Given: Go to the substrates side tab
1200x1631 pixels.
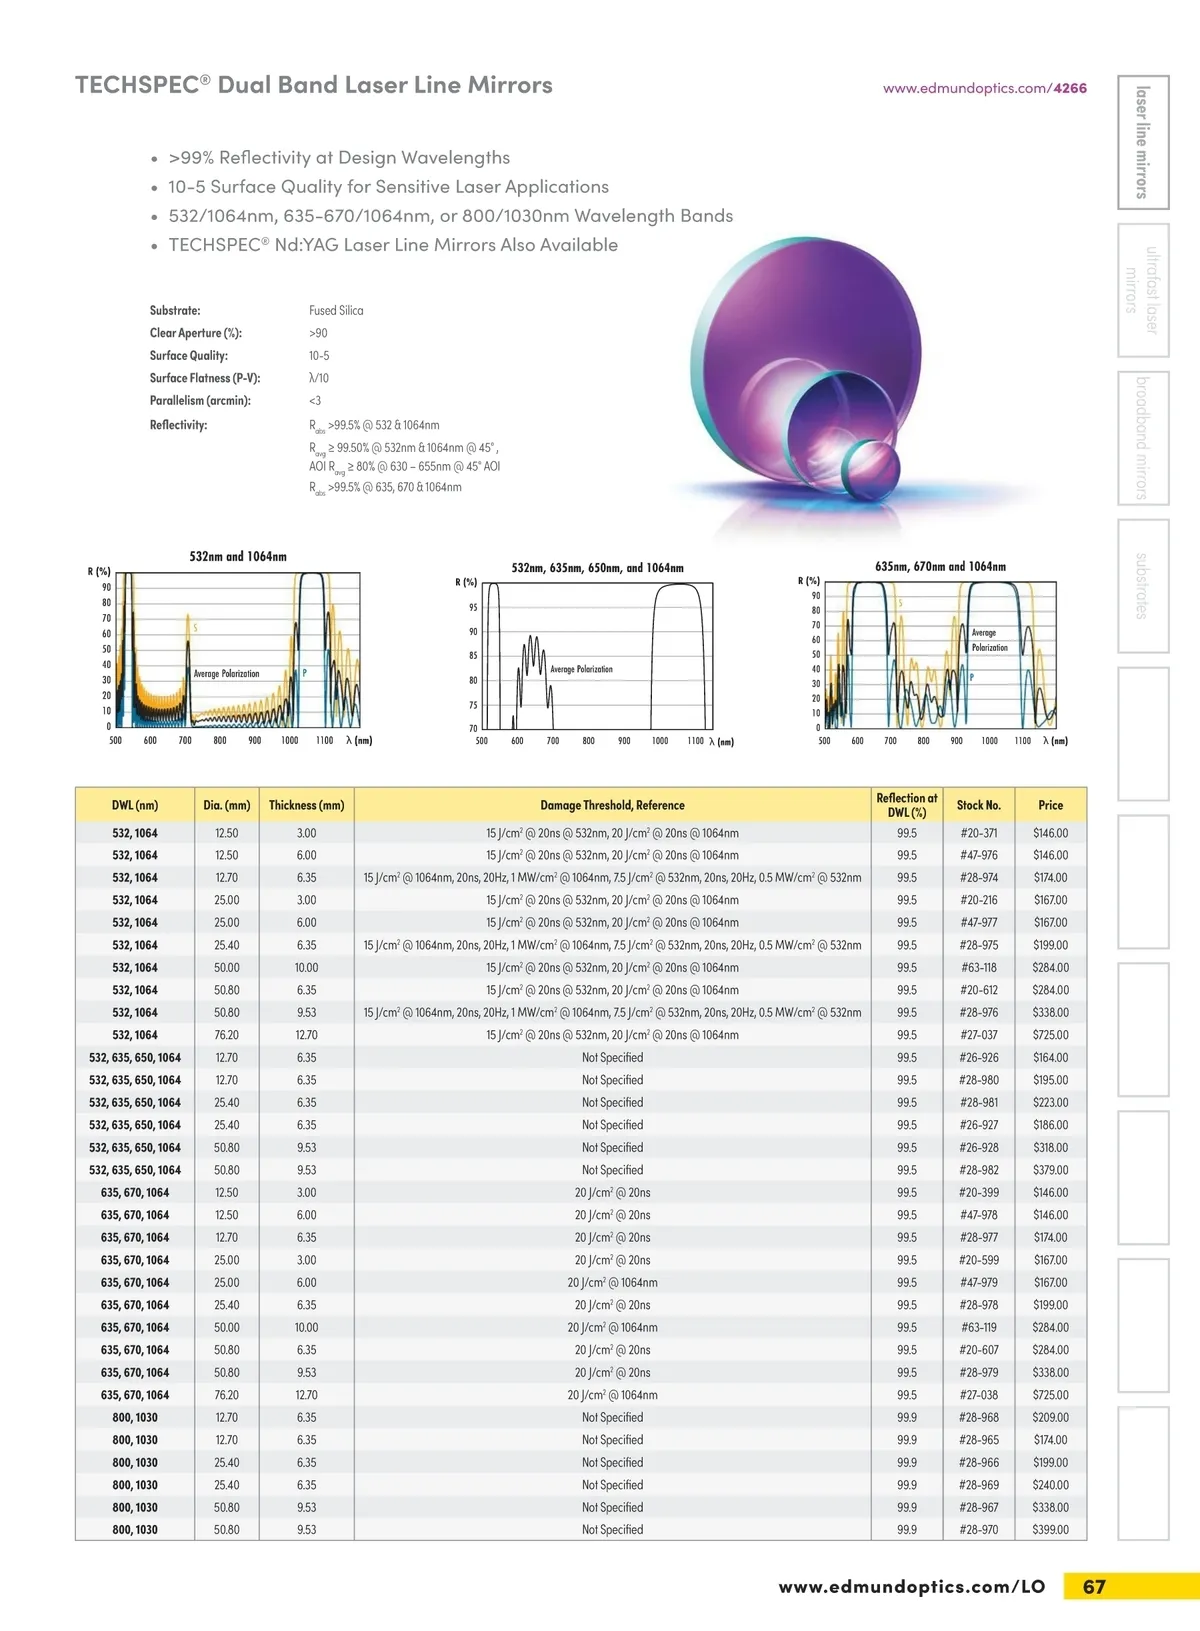Looking at the screenshot, I should click(1142, 586).
